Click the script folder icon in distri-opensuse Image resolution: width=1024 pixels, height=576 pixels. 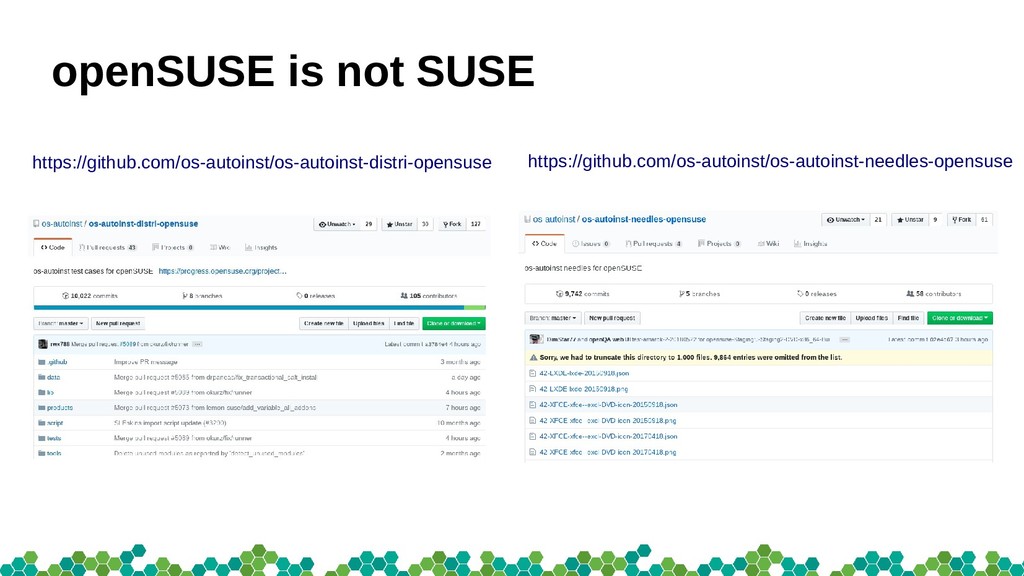tap(42, 423)
